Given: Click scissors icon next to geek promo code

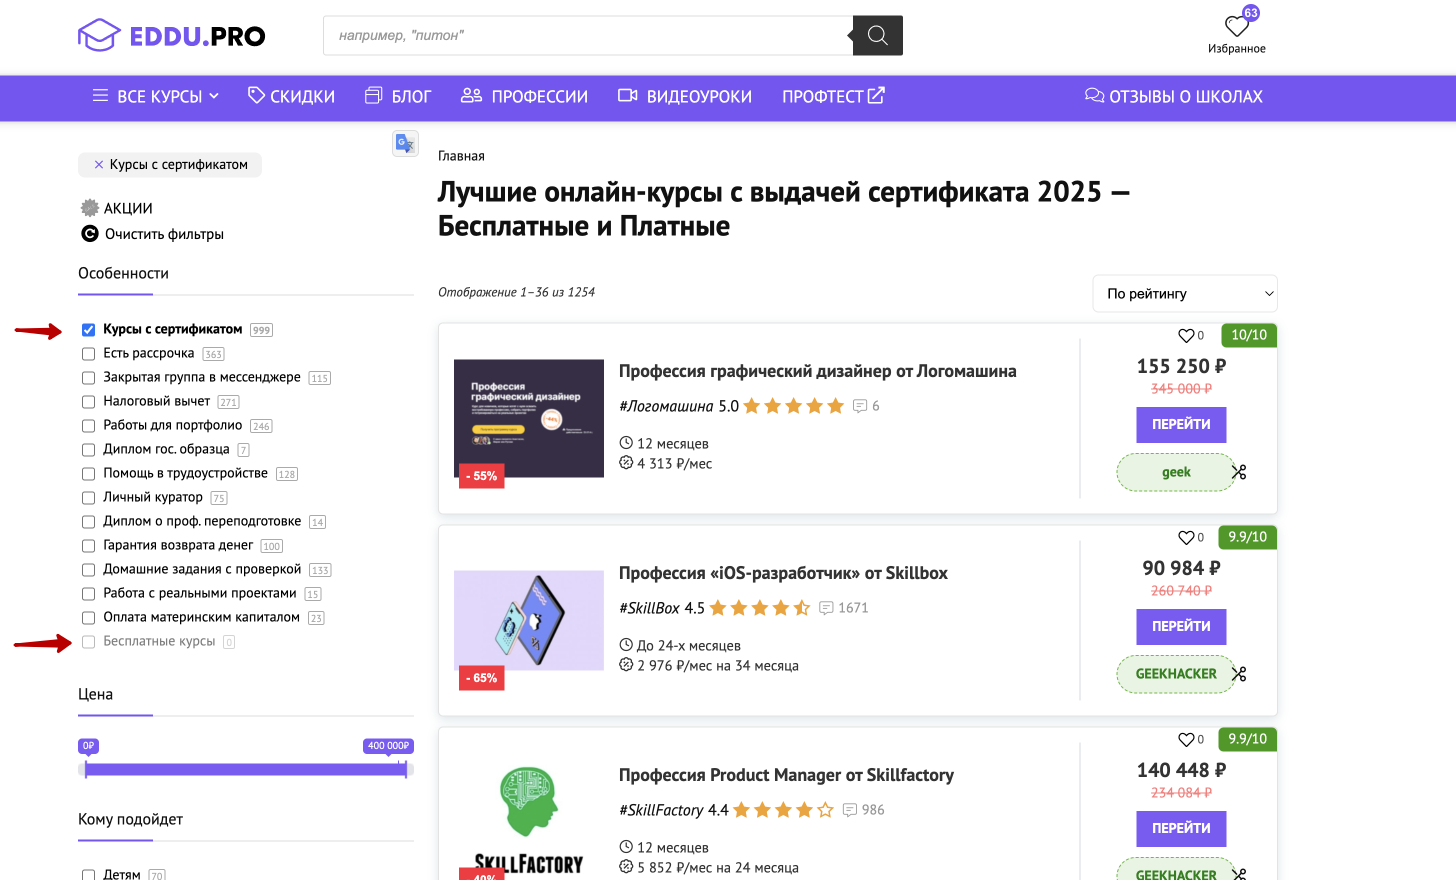Looking at the screenshot, I should pos(1239,472).
